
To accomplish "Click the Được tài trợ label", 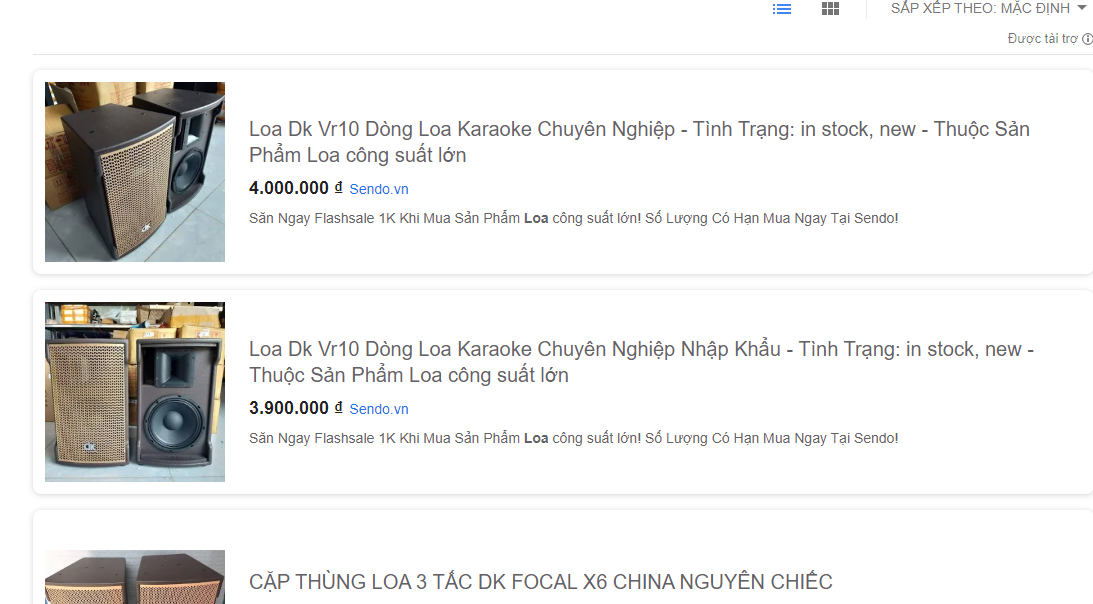I will pos(1042,39).
